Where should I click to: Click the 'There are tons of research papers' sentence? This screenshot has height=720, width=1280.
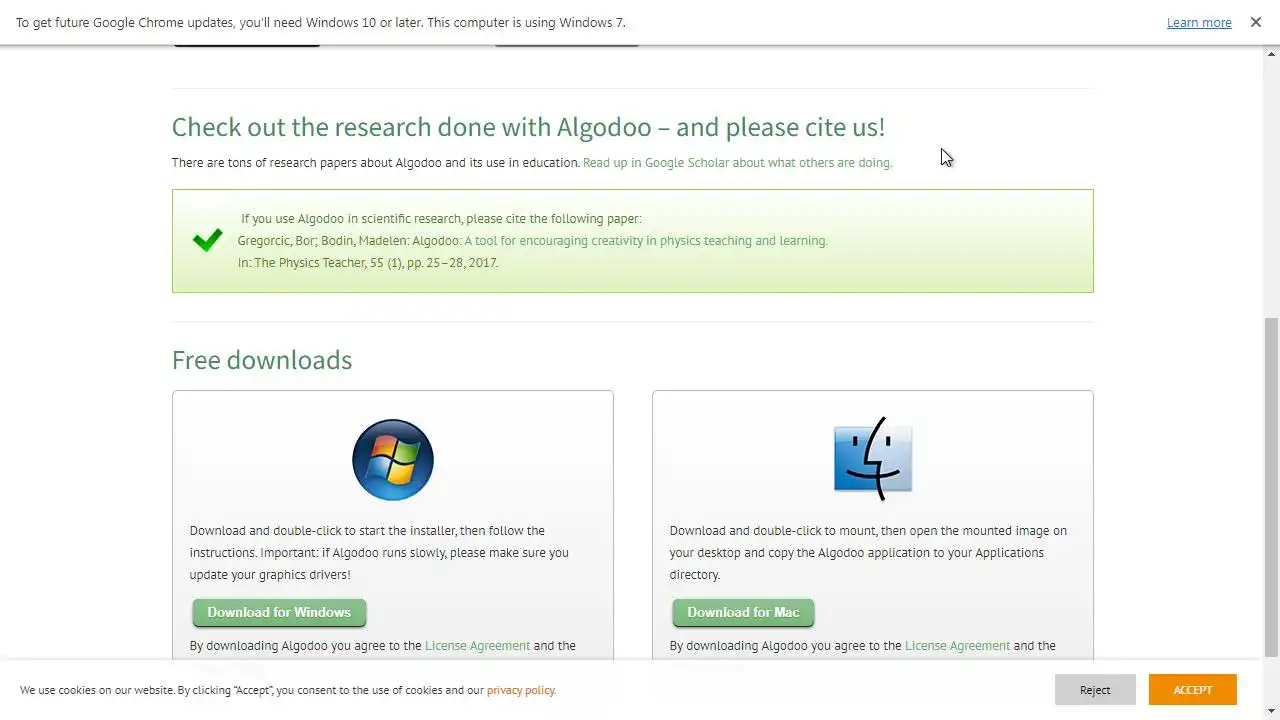point(376,162)
